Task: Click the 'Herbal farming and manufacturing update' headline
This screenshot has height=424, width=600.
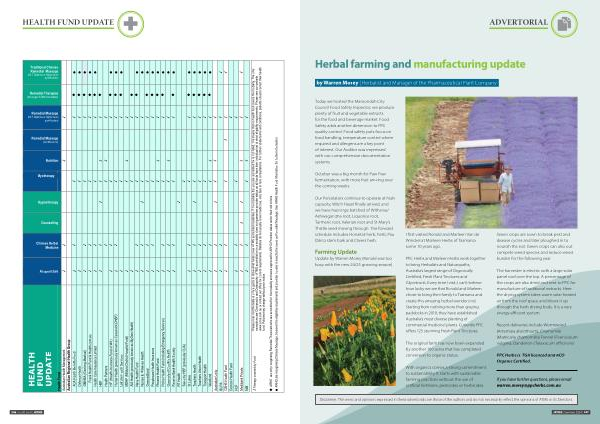Action: point(420,64)
